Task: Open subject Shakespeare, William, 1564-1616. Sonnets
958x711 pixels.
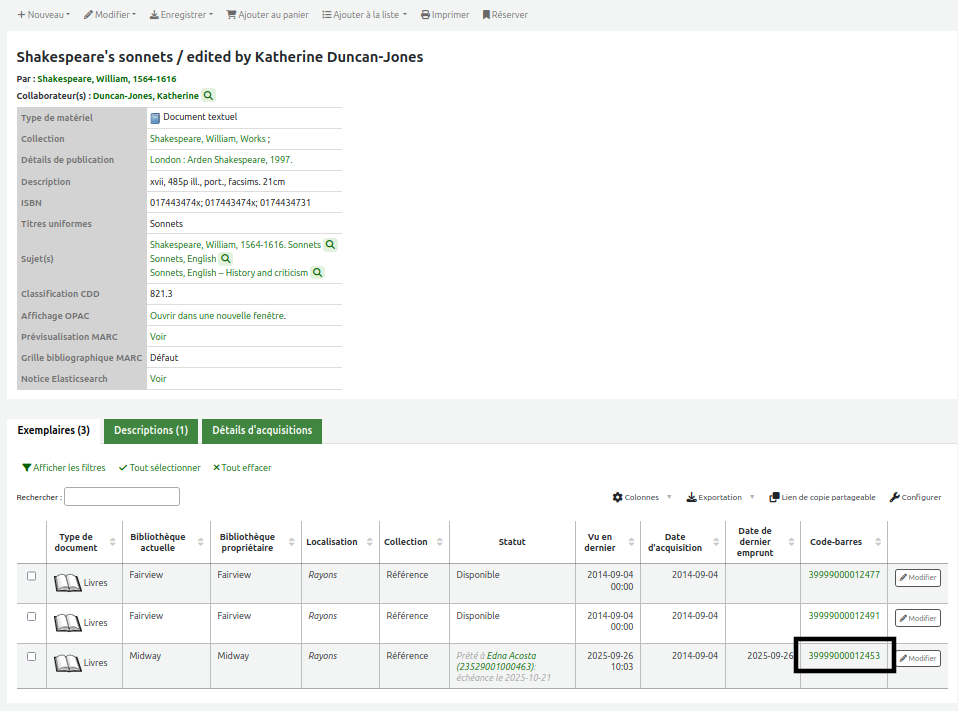Action: point(235,244)
